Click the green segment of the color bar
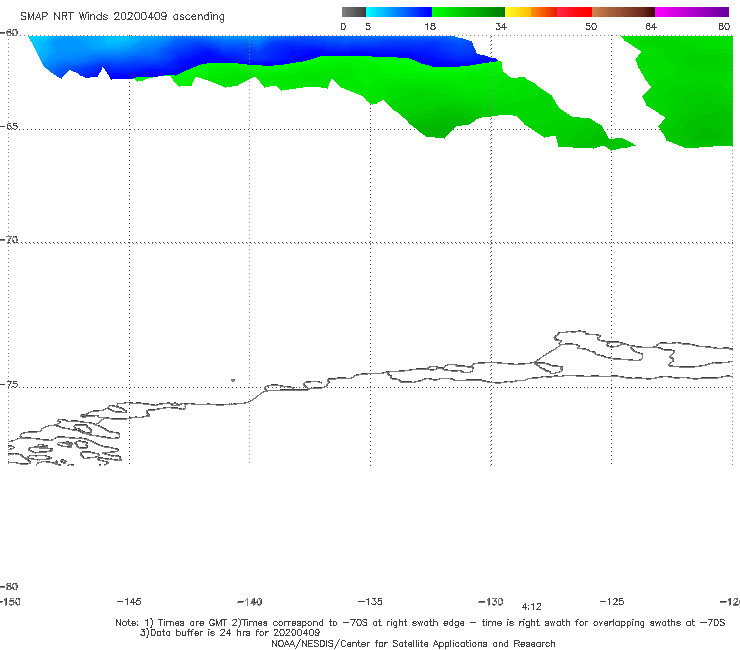Screen dimensions: 740x650 [469, 12]
